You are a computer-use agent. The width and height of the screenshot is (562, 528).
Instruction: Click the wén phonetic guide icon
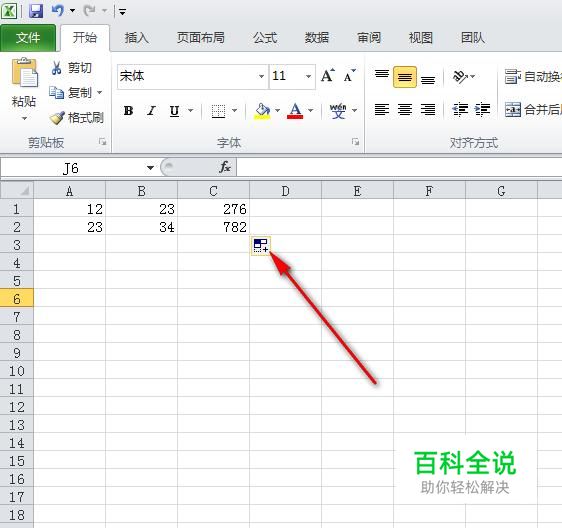(338, 111)
